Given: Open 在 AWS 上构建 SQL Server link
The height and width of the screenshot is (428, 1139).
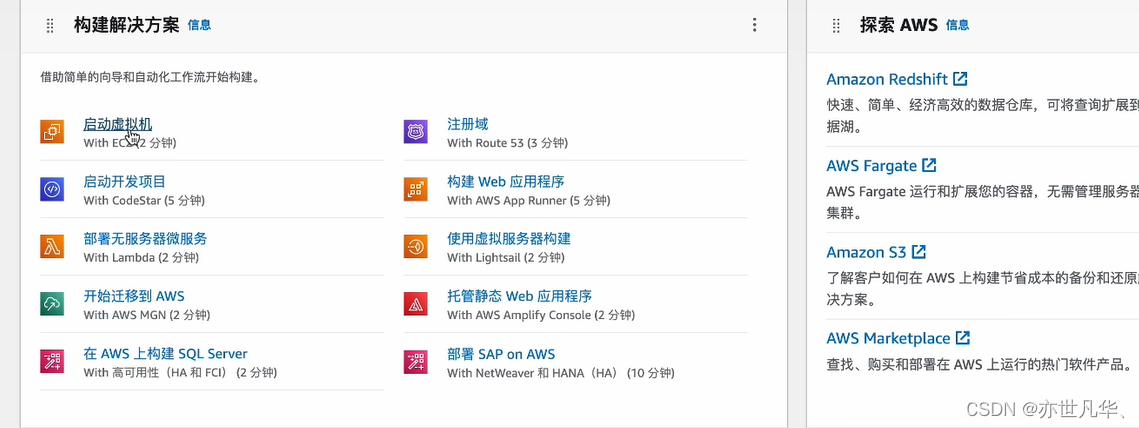Looking at the screenshot, I should click(x=166, y=354).
